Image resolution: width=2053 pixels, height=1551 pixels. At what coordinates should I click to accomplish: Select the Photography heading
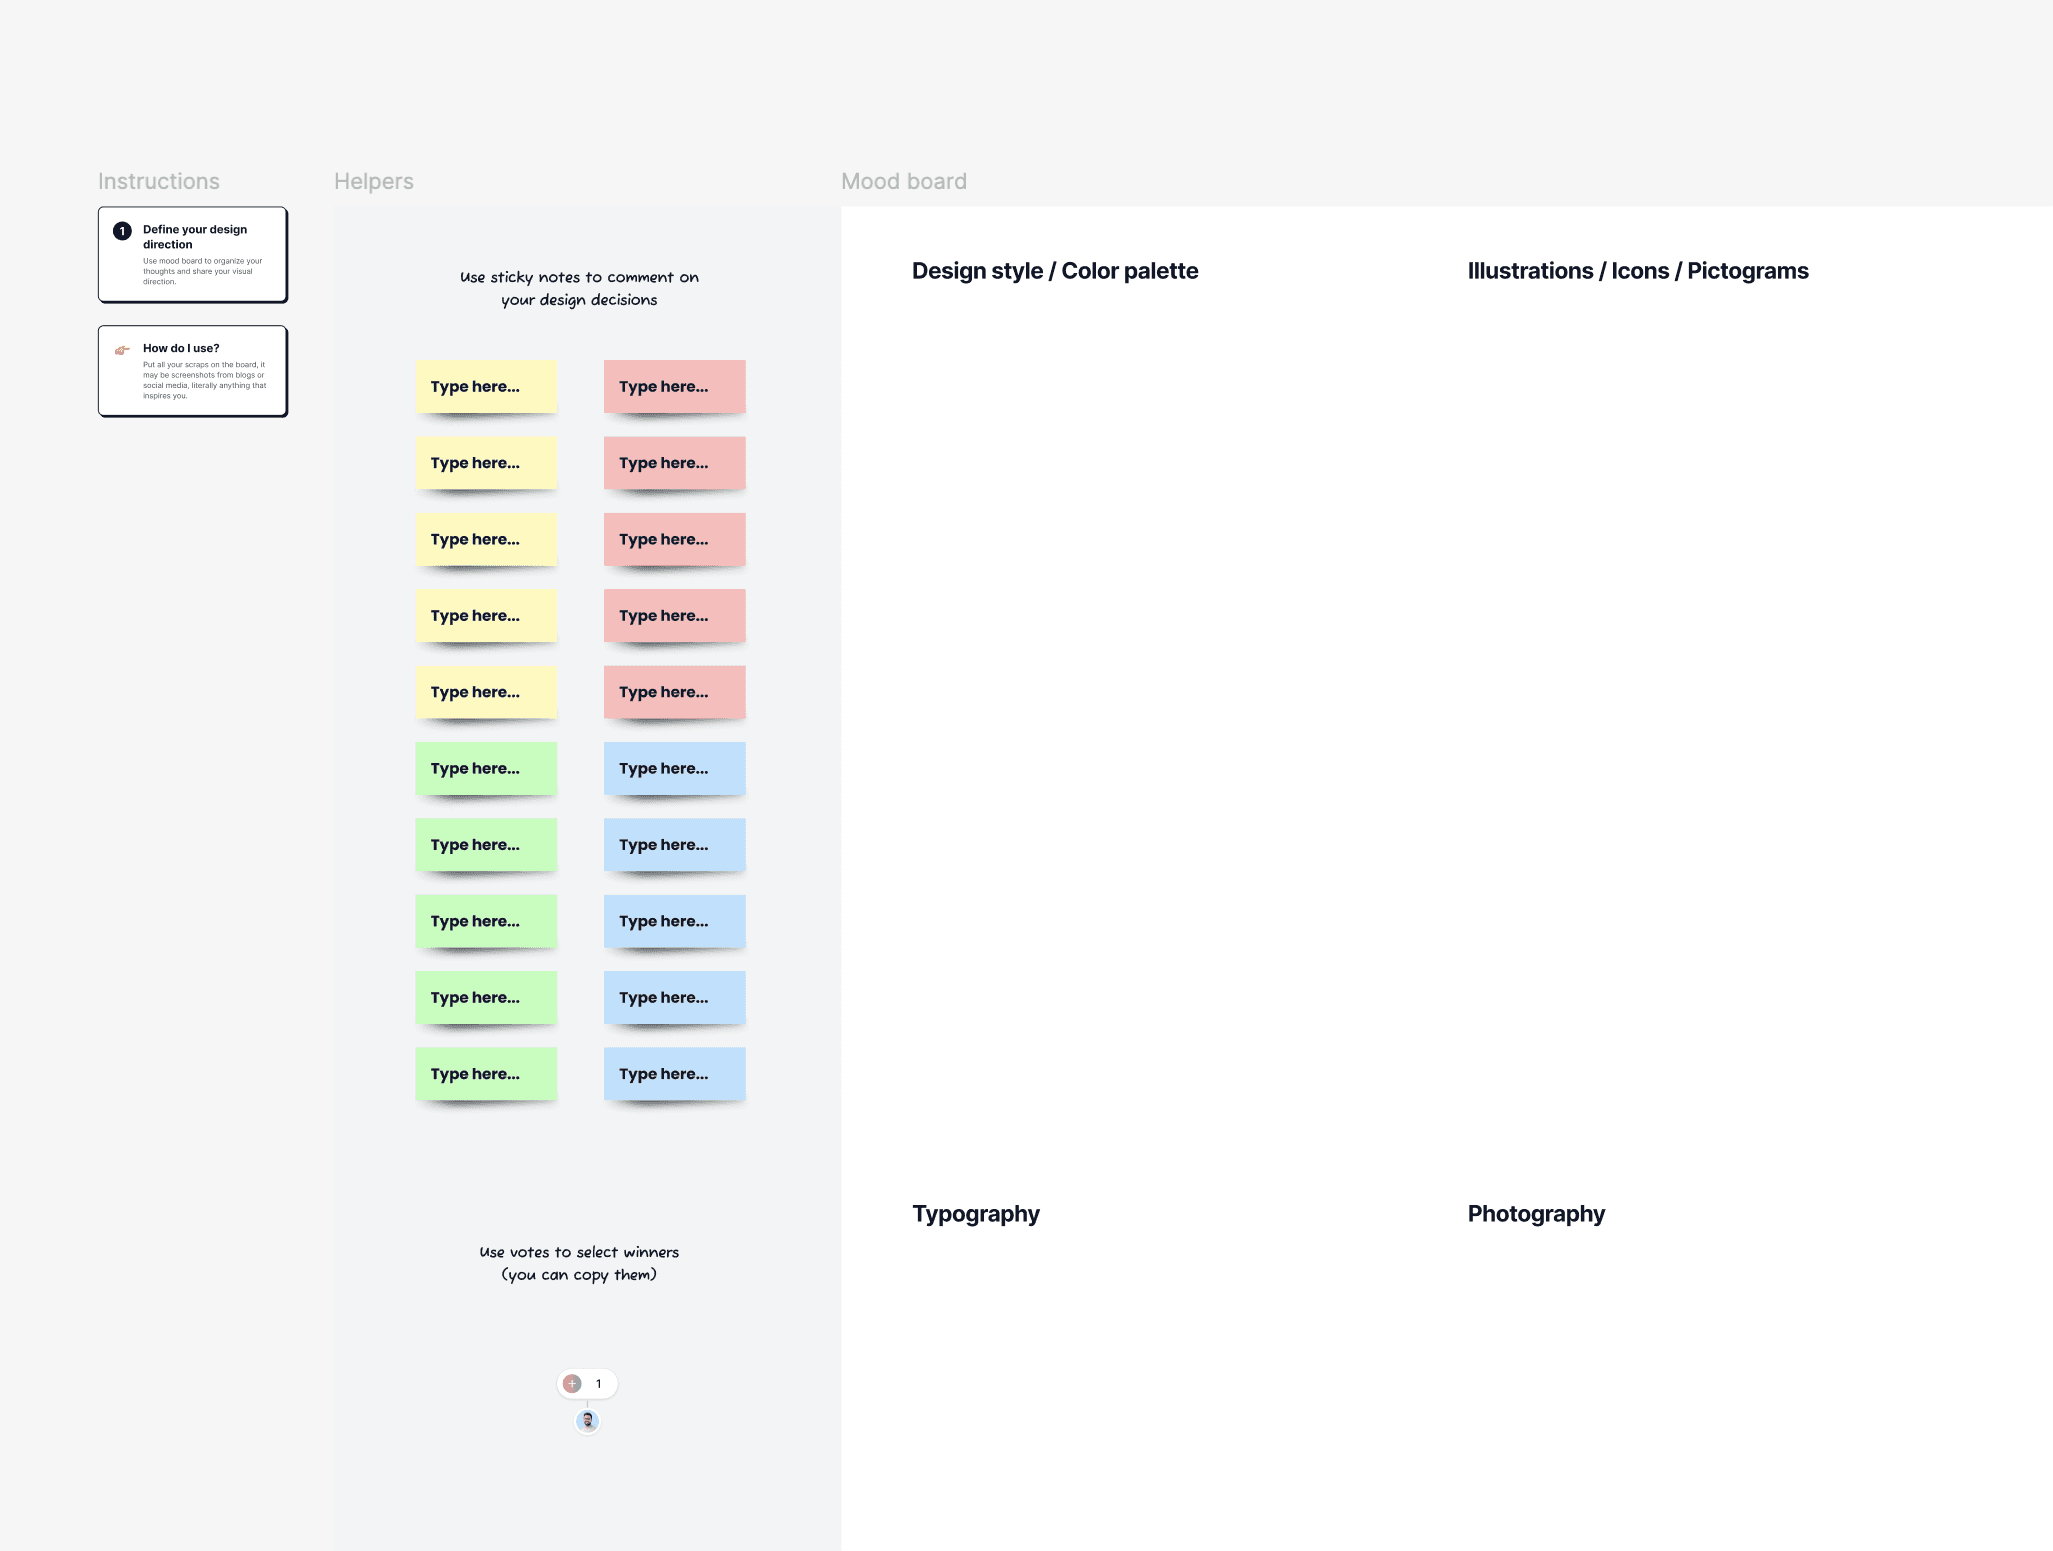click(1535, 1214)
